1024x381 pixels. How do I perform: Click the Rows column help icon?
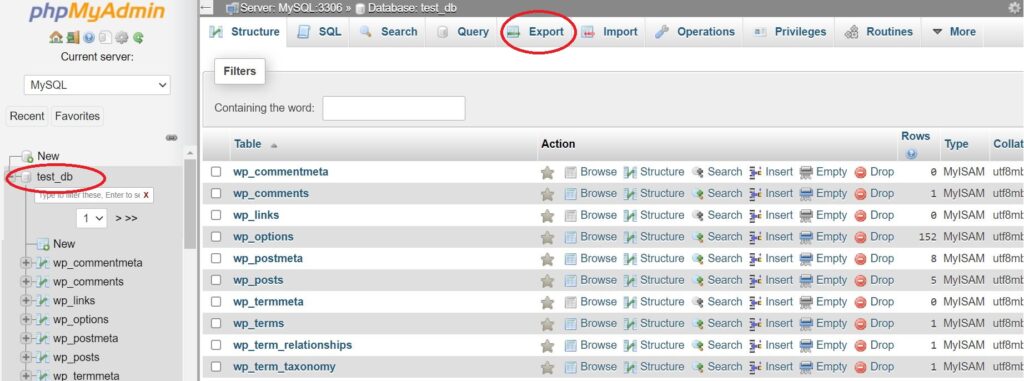click(911, 154)
